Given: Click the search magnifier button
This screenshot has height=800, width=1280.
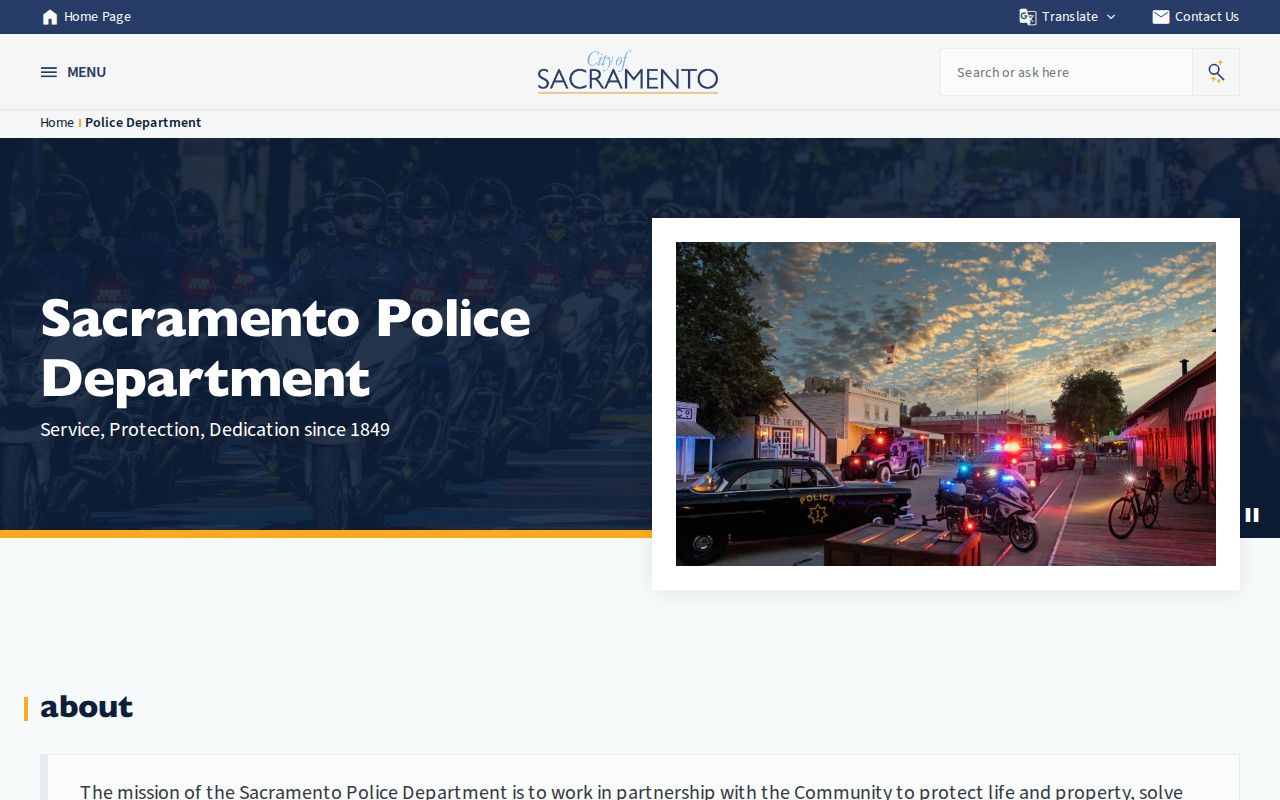Looking at the screenshot, I should pos(1216,72).
